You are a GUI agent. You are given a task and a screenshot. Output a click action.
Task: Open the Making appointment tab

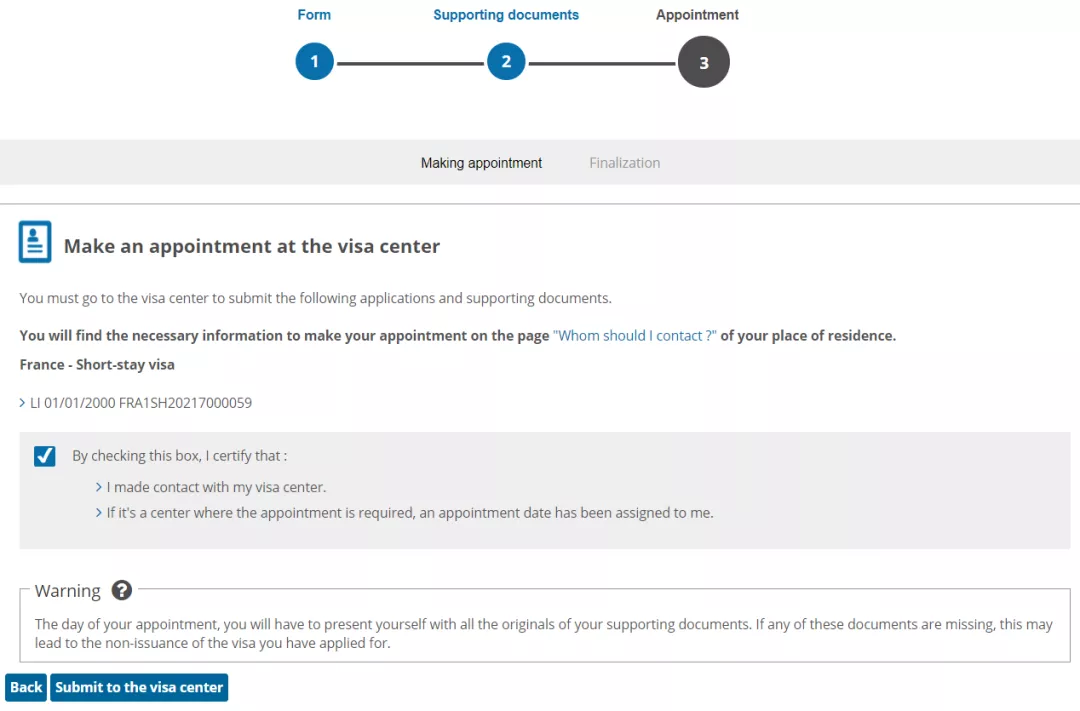pos(481,163)
